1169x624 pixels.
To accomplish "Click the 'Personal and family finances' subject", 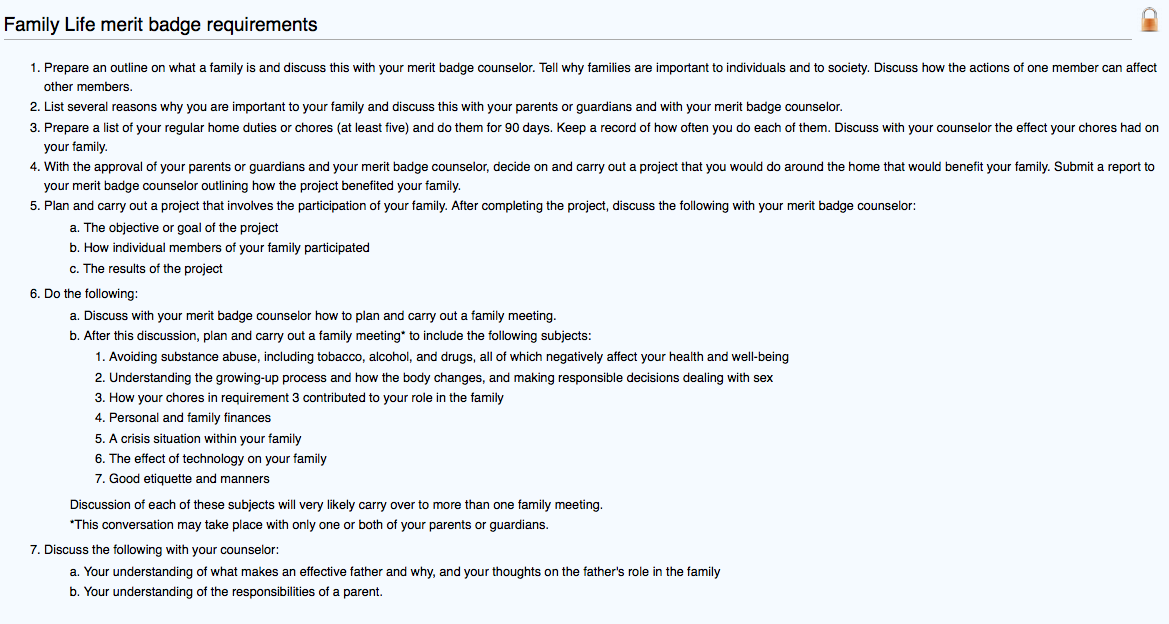I will tap(190, 418).
